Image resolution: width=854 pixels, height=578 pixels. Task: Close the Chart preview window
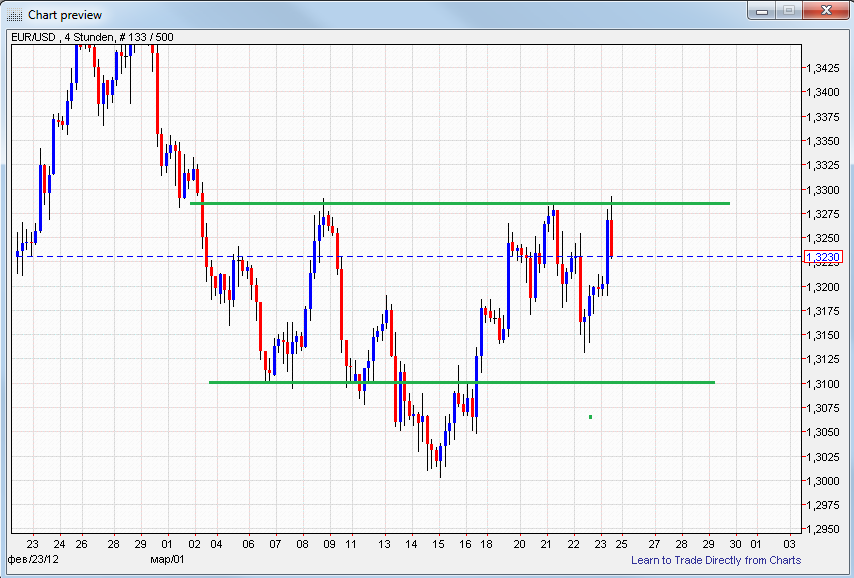pos(826,10)
